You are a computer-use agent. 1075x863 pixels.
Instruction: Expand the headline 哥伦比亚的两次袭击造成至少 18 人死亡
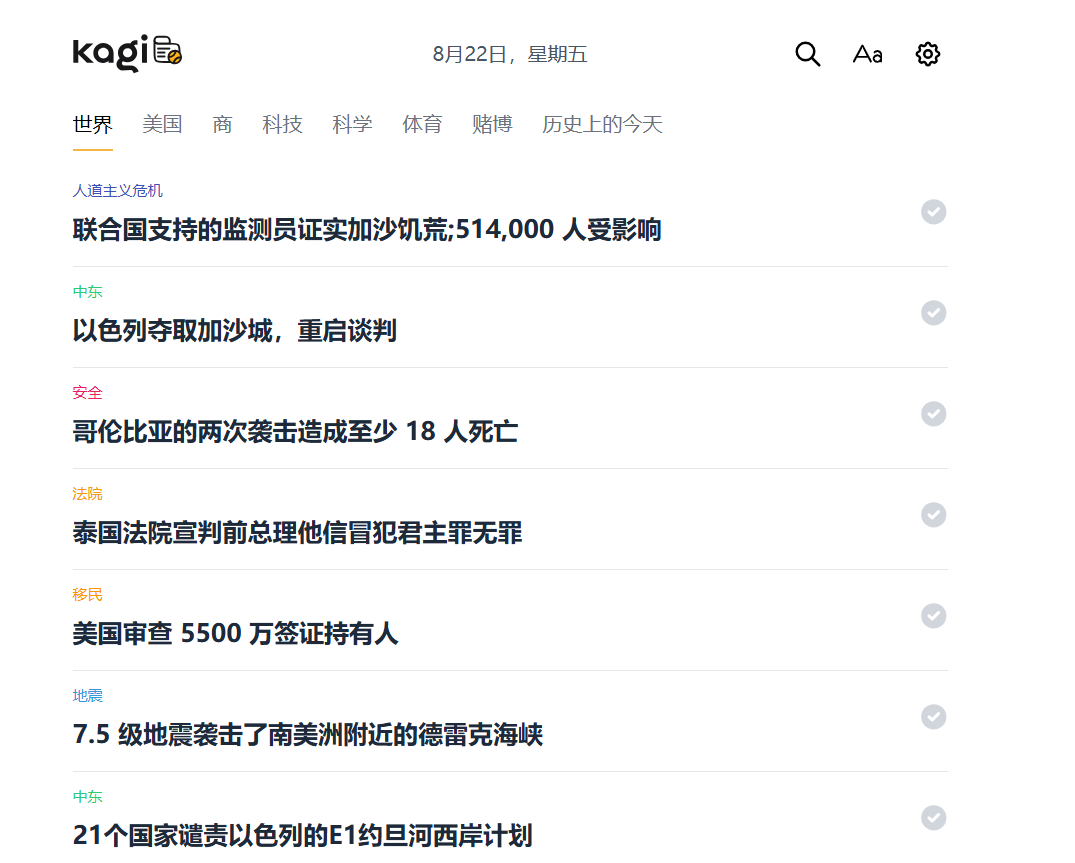[295, 432]
